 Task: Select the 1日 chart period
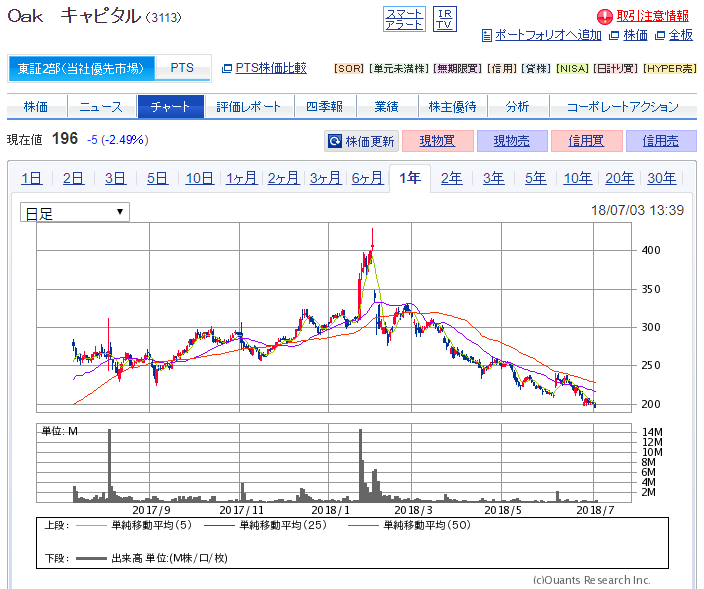pos(31,178)
